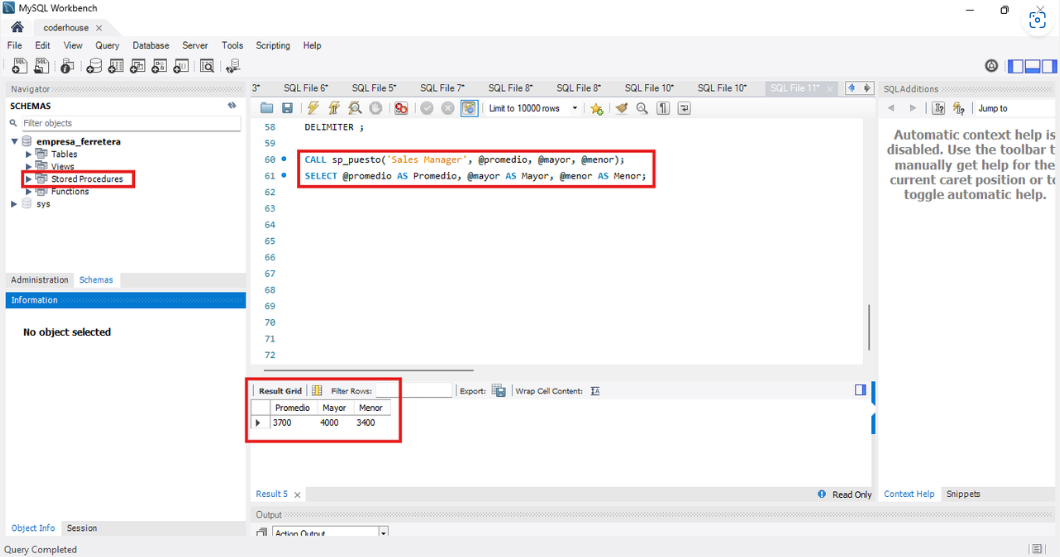This screenshot has width=1060, height=557.
Task: Click the Filter objects search field
Action: [x=130, y=123]
